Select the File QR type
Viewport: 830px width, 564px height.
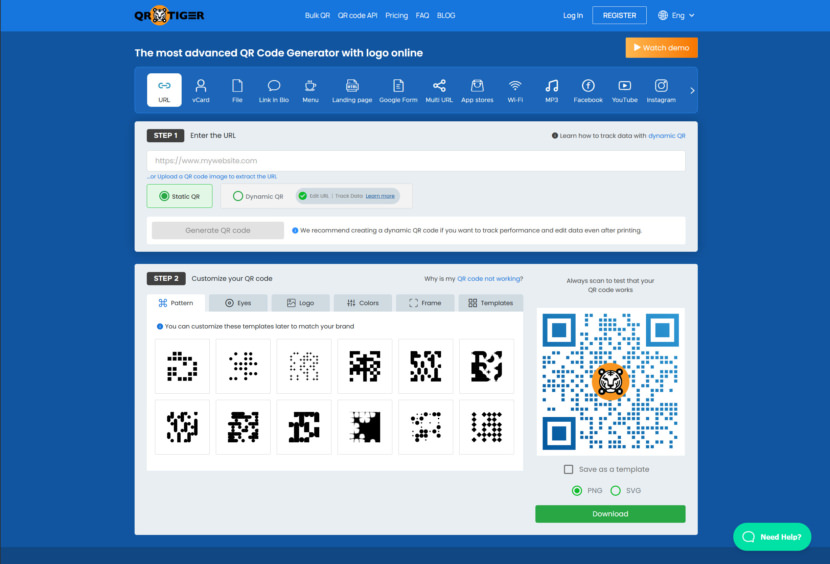coord(237,91)
